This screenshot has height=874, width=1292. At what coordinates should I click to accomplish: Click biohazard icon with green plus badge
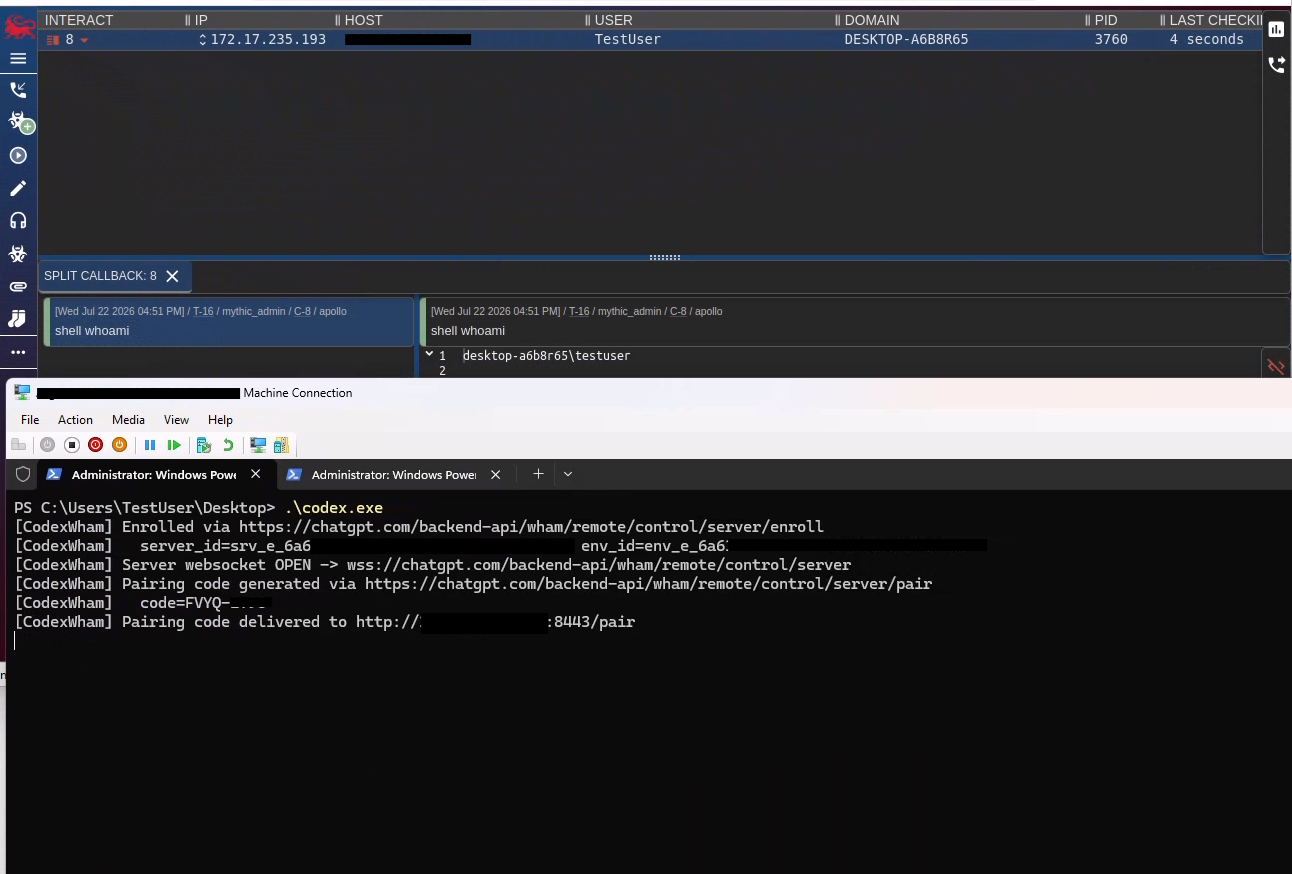[x=20, y=122]
